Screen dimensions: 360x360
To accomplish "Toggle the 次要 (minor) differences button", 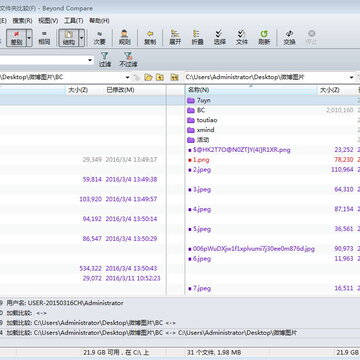I will pos(99,37).
